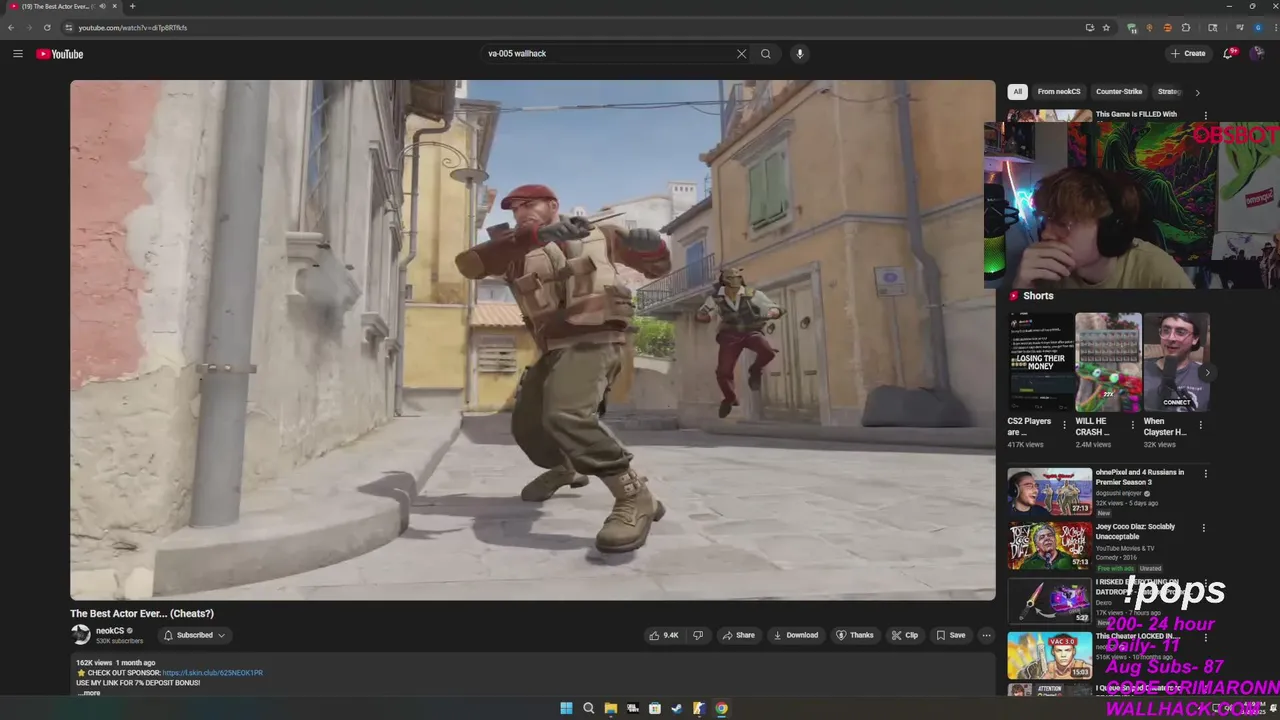Mute the tab via its speaker icon
1280x720 pixels.
(x=102, y=6)
